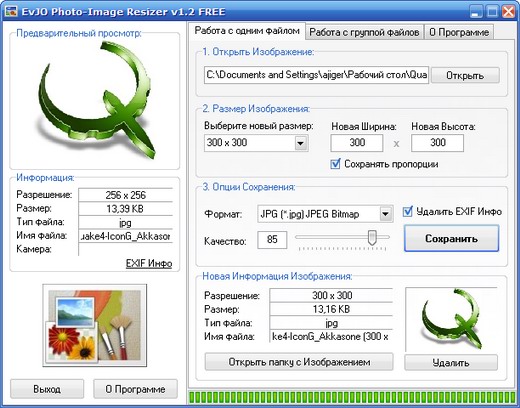
Task: Close the Resizer window
Action: 509,12
